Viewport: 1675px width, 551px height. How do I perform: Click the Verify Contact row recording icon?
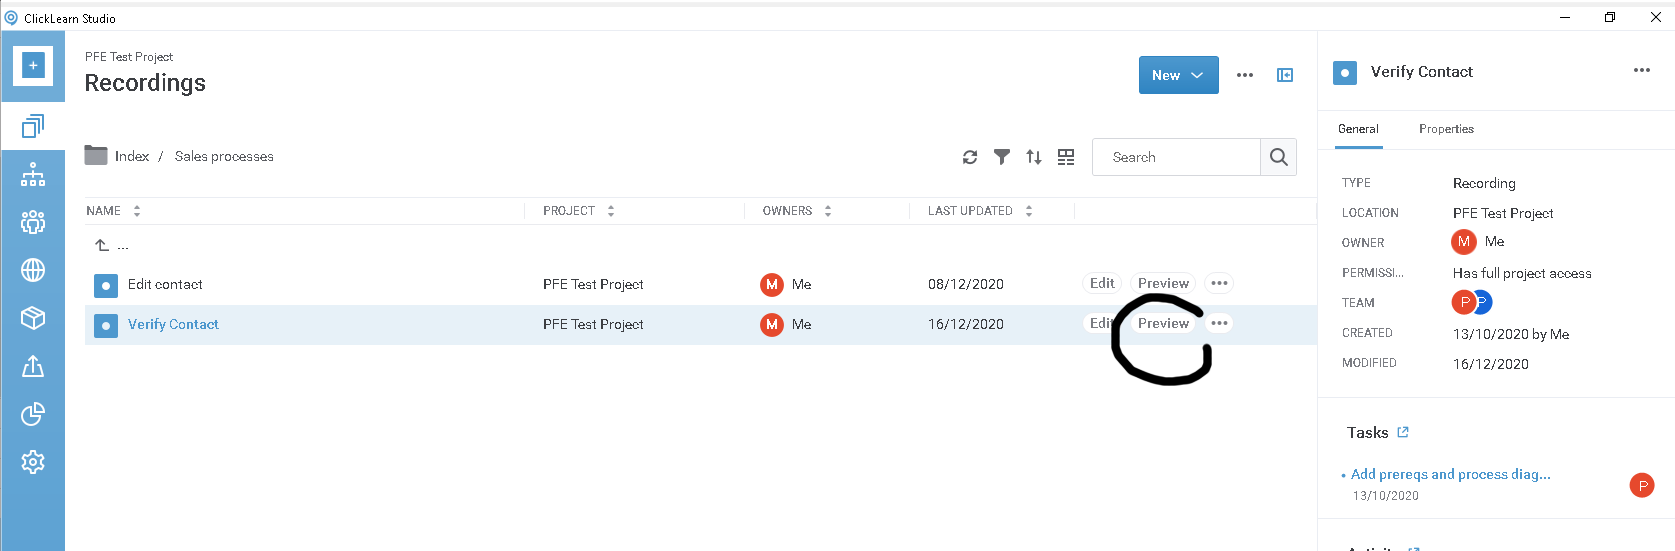106,326
